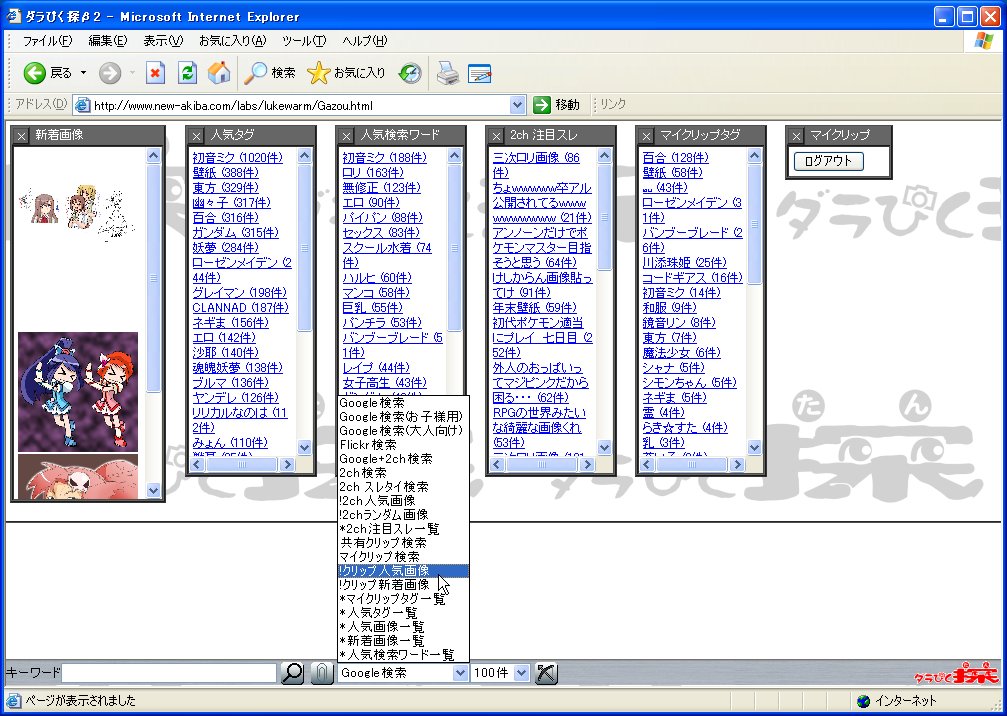1007x716 pixels.
Task: Open the Google検索 search type combo box
Action: [403, 673]
